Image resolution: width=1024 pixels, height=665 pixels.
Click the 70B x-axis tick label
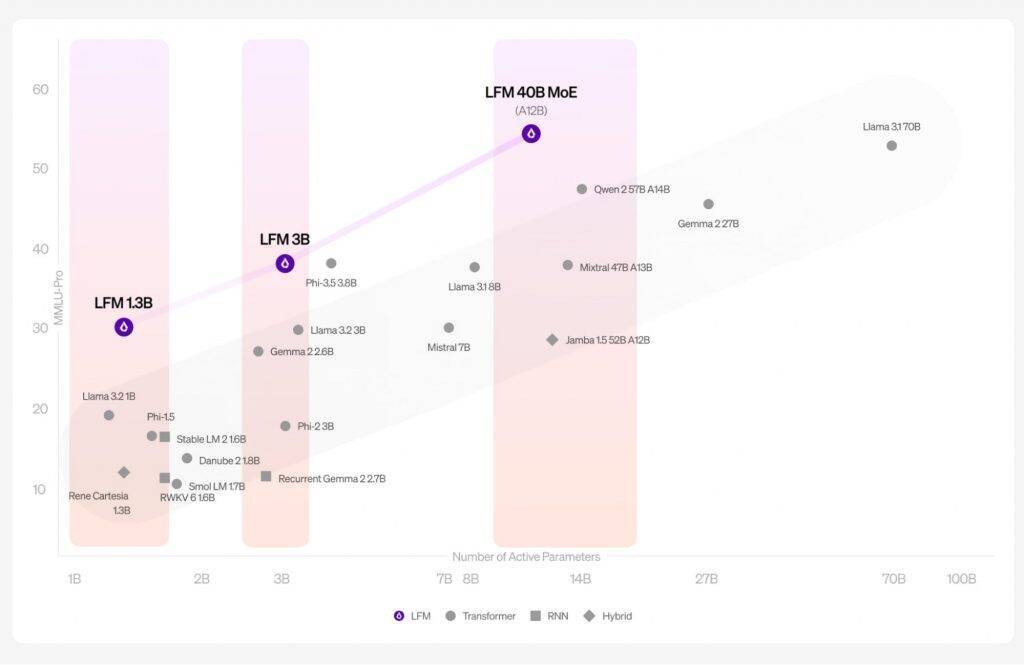click(x=893, y=579)
